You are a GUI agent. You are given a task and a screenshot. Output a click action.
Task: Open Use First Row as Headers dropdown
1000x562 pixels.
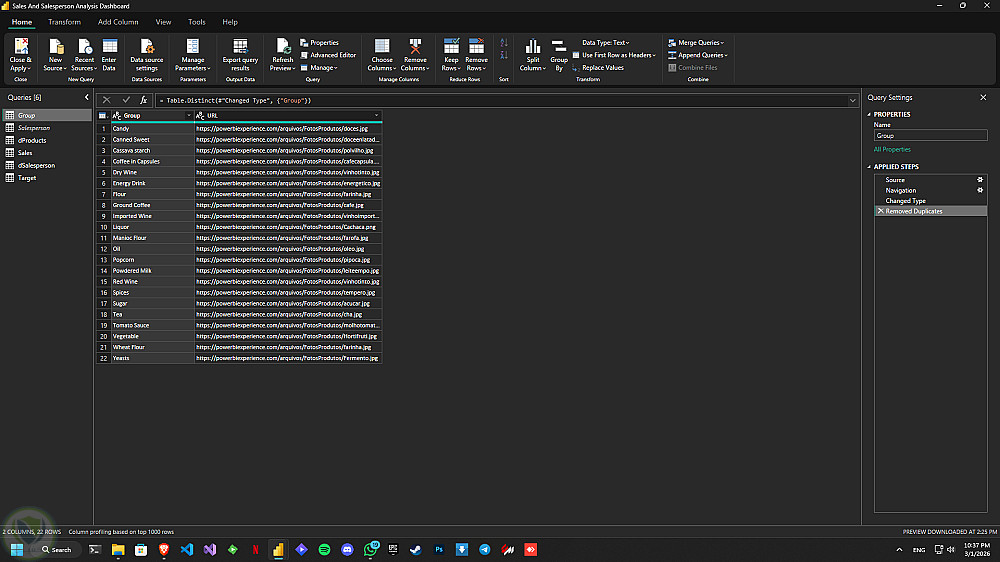coord(614,55)
